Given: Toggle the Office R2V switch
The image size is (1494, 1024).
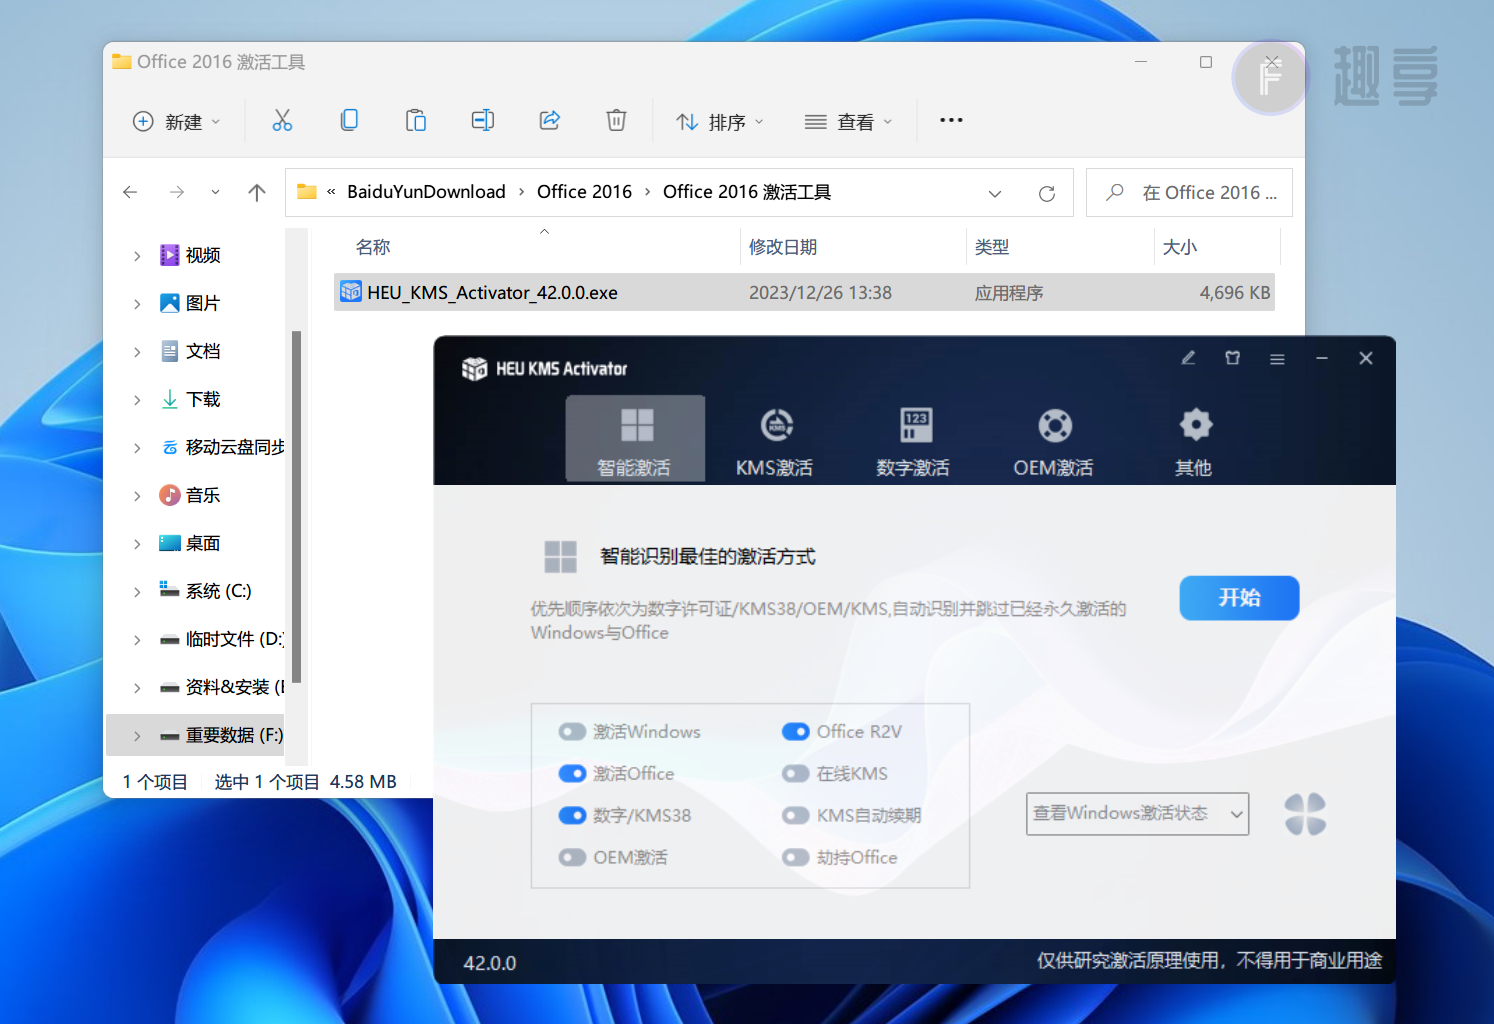Looking at the screenshot, I should 796,732.
